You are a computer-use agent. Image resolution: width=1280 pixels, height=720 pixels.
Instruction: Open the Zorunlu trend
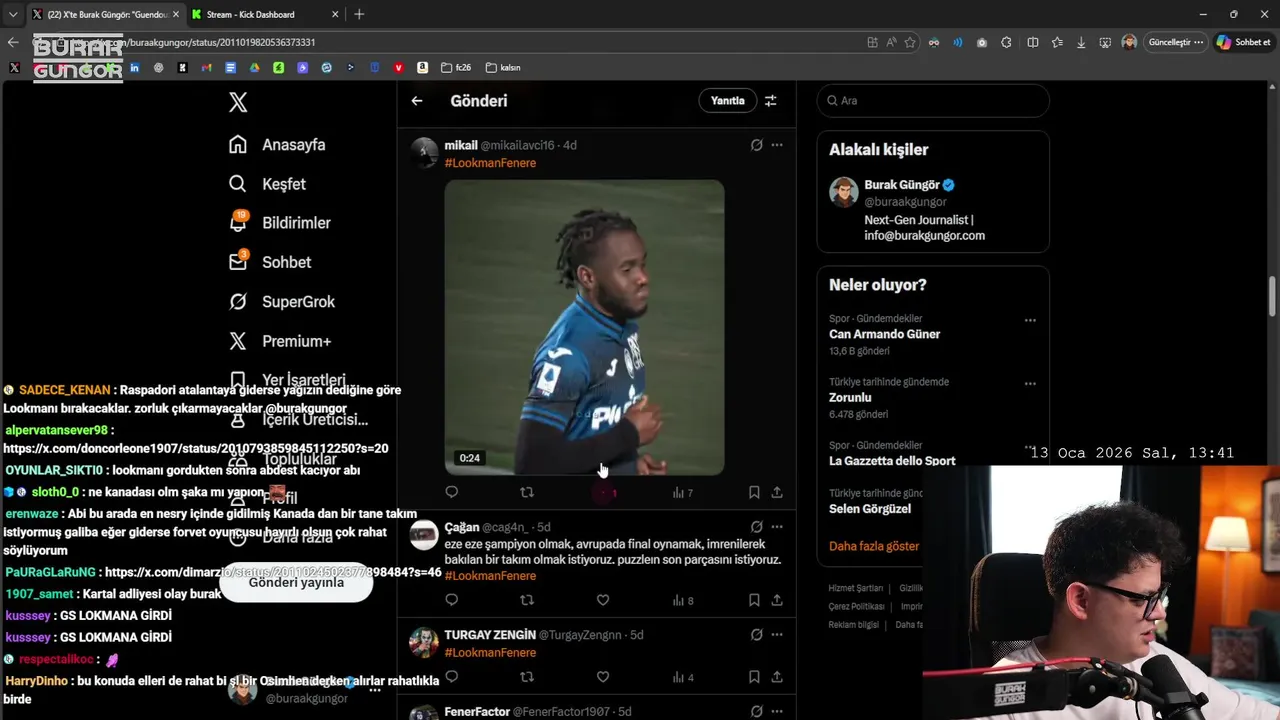pos(850,397)
